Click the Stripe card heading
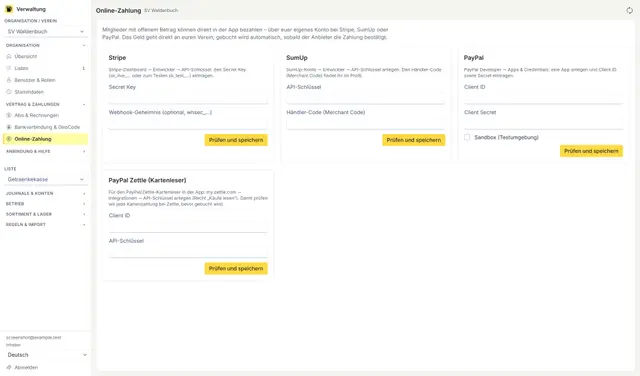The height and width of the screenshot is (376, 640). coord(117,58)
